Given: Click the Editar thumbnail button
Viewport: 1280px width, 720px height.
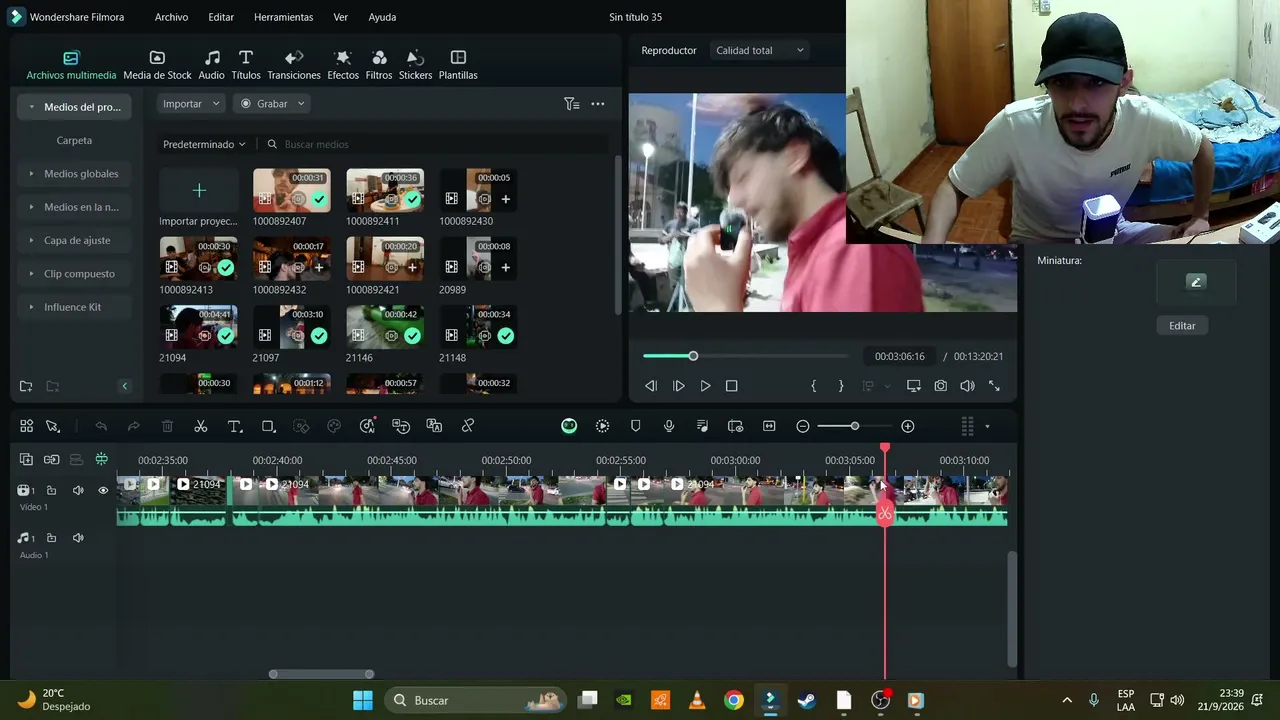Looking at the screenshot, I should 1182,326.
